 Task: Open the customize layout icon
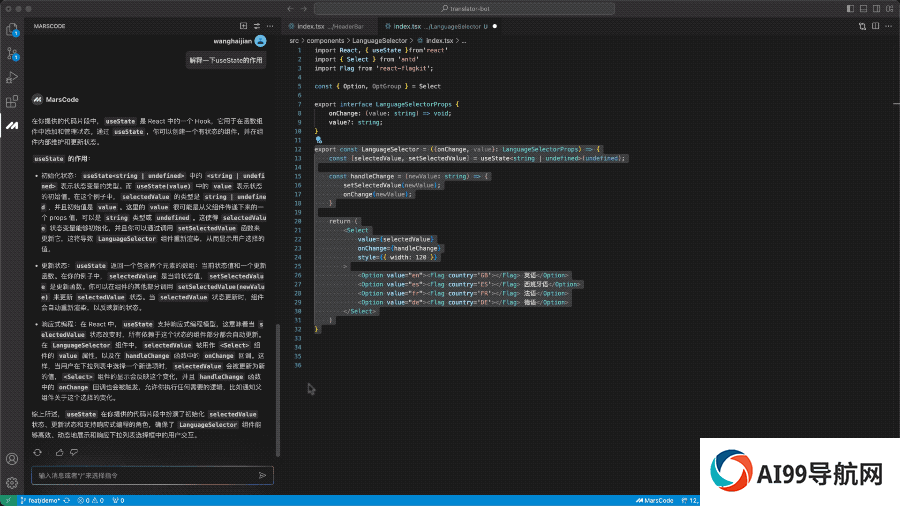coord(890,9)
